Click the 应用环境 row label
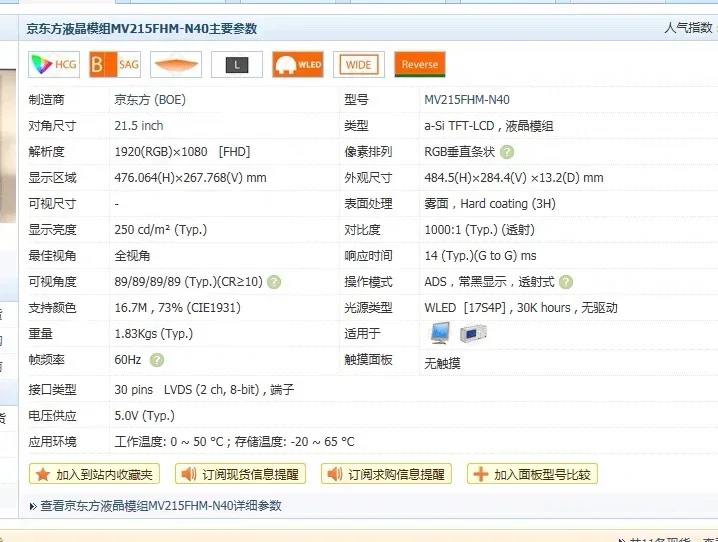718x542 pixels. coord(52,442)
